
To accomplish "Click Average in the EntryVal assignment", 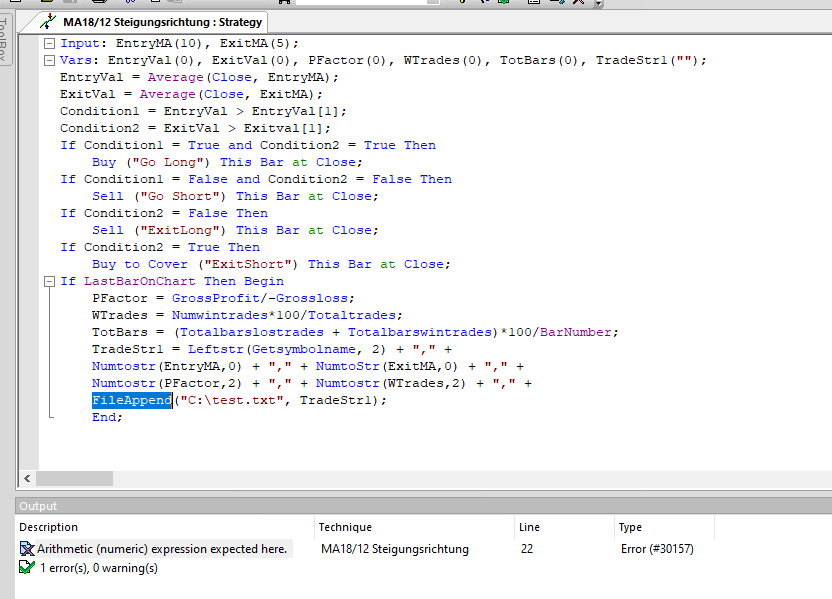I will 176,77.
